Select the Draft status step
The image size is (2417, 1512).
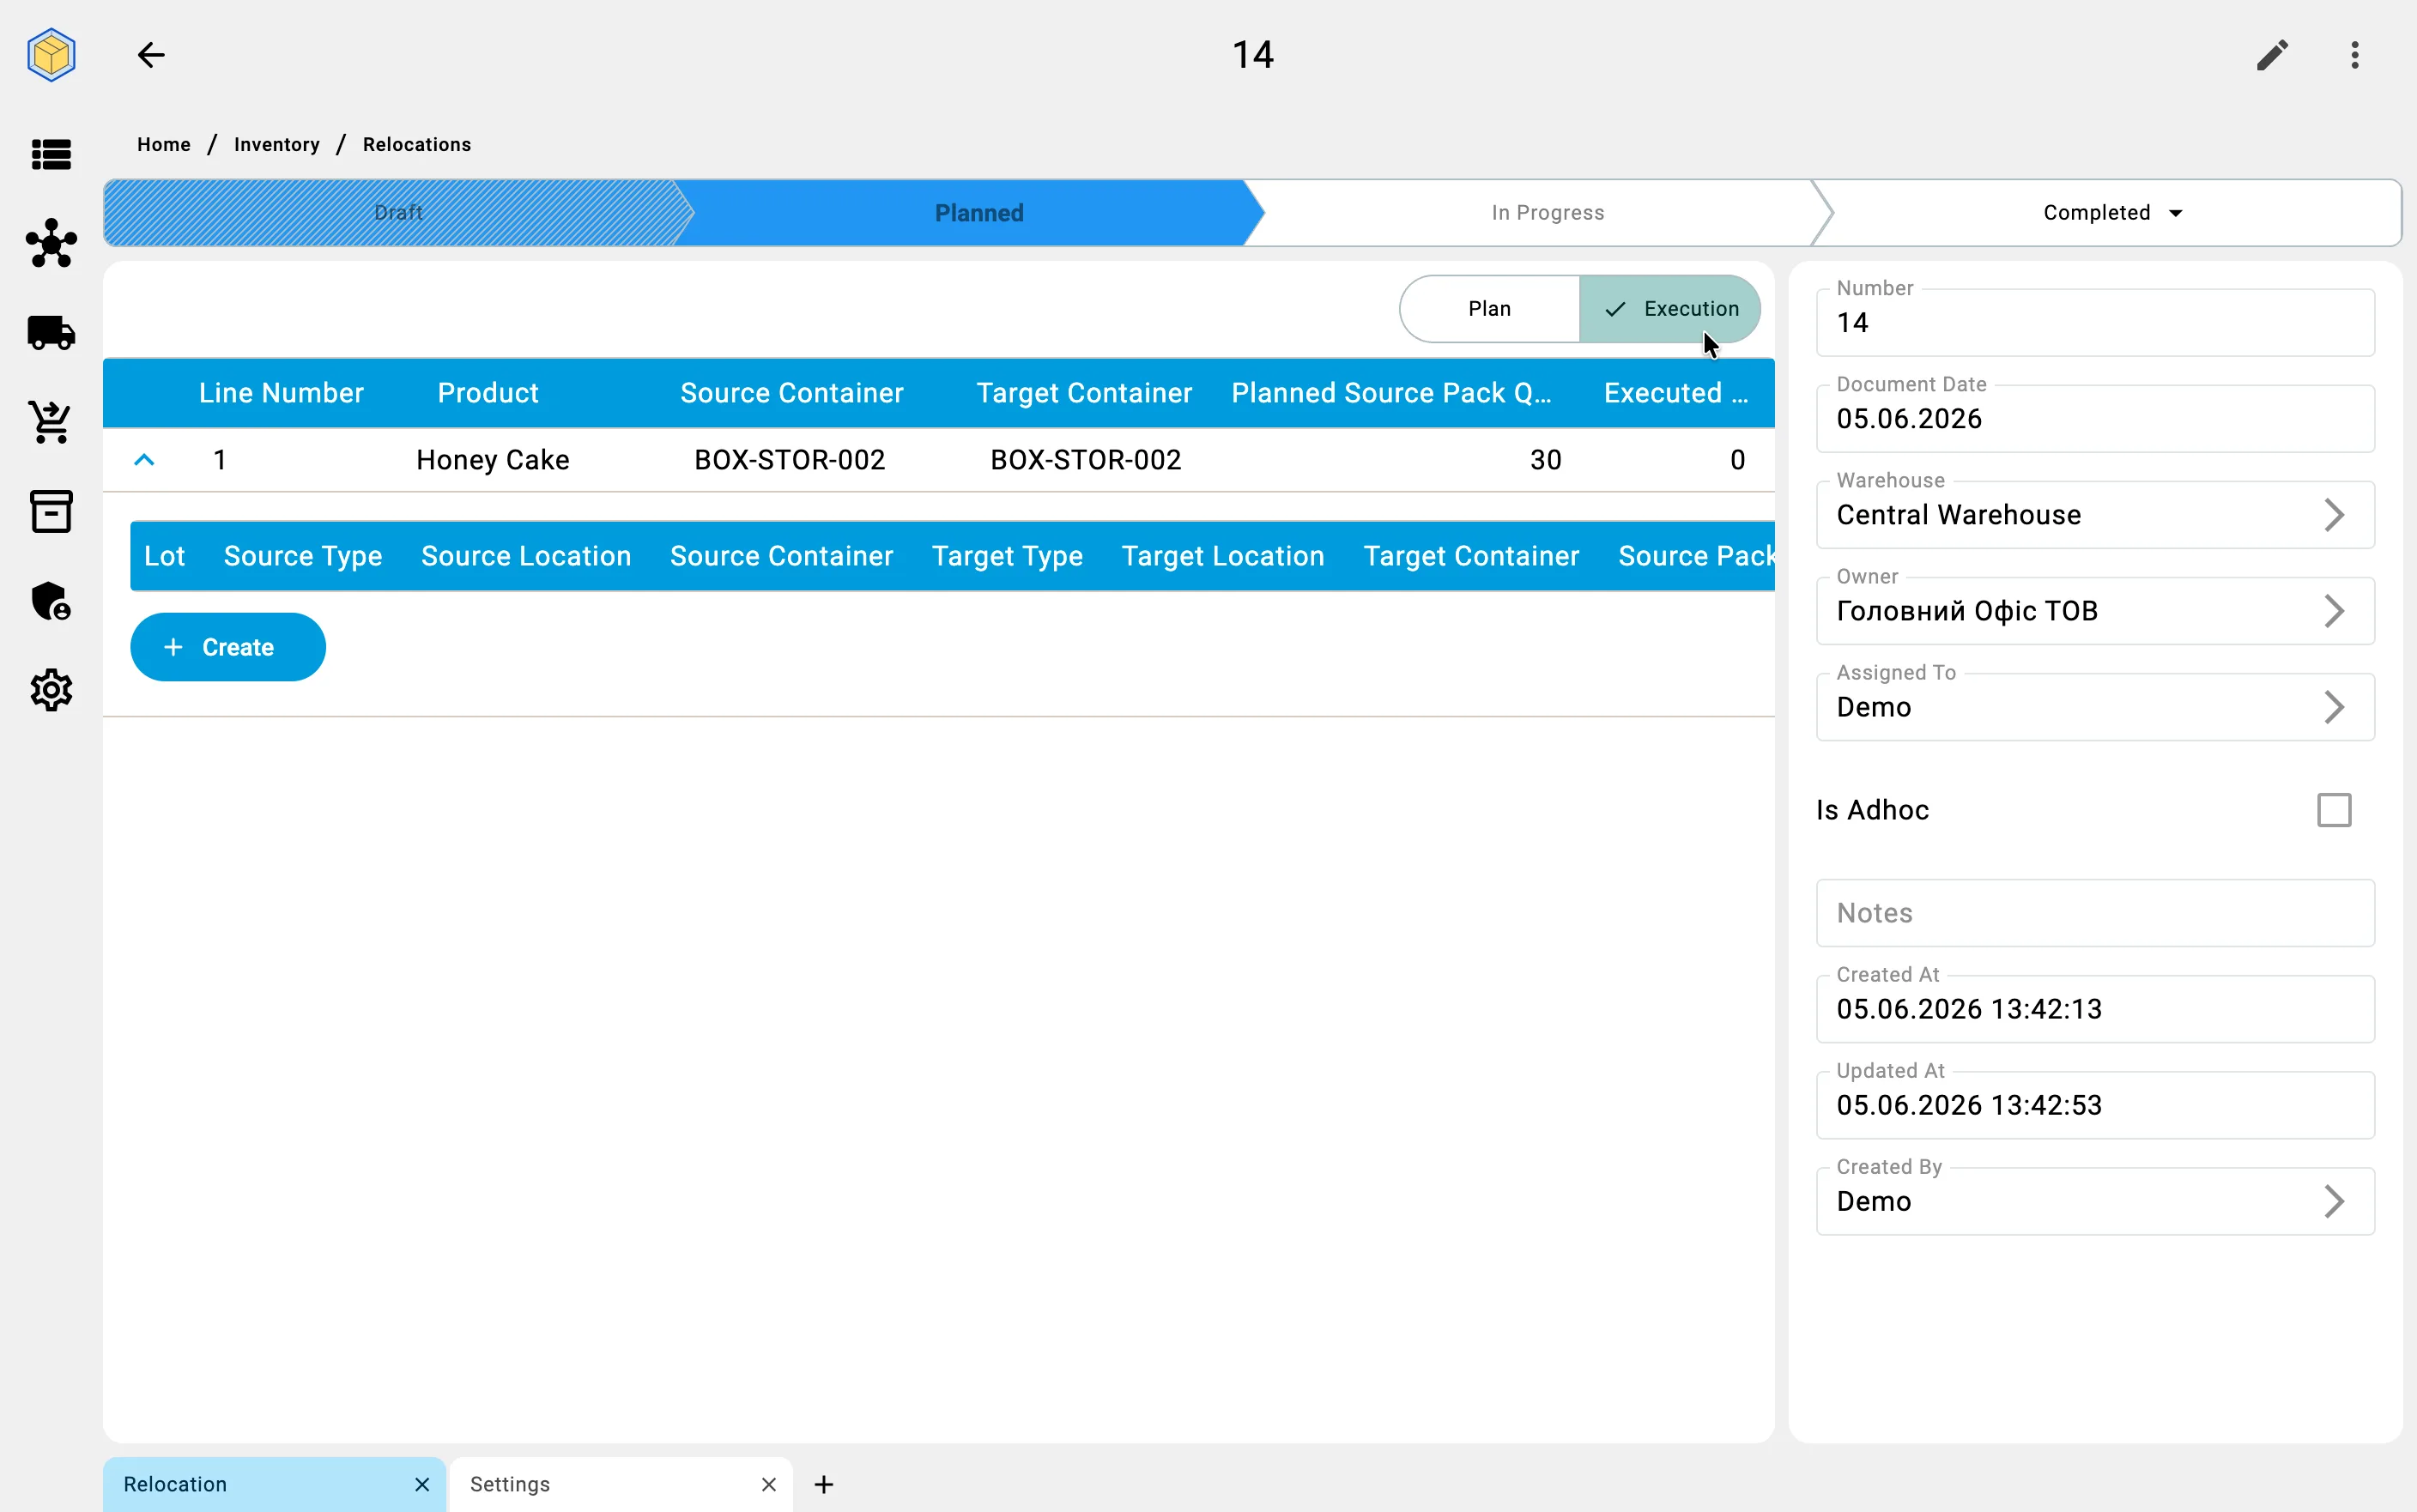[x=398, y=213]
